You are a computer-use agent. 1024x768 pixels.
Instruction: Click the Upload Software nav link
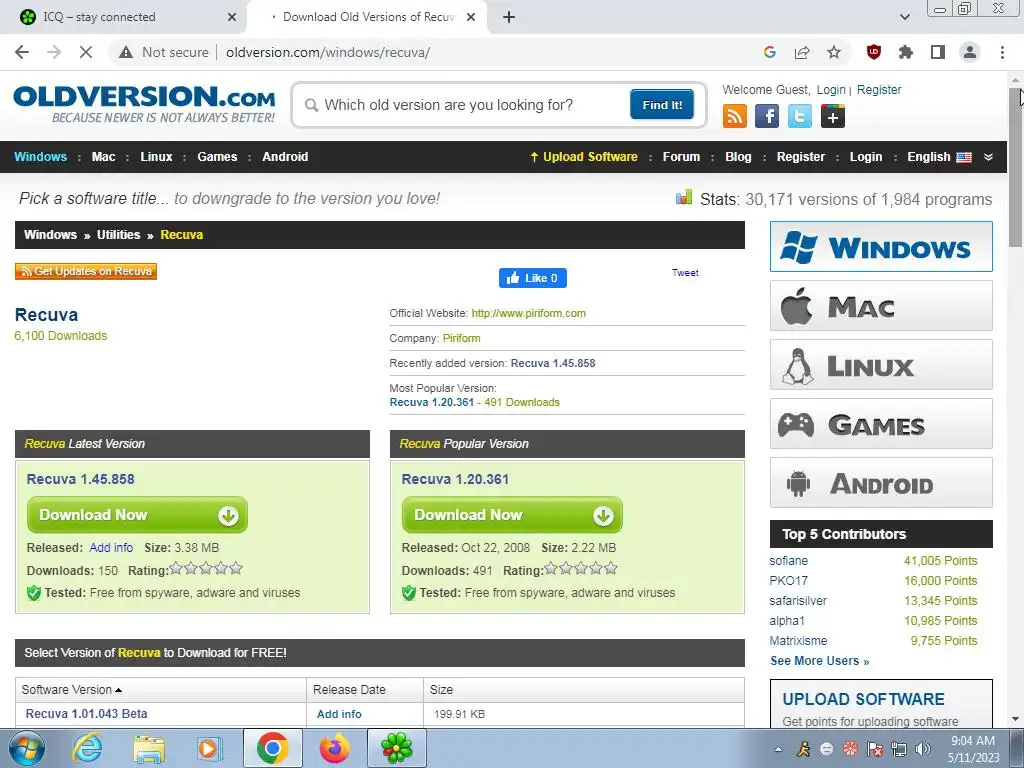(x=584, y=157)
